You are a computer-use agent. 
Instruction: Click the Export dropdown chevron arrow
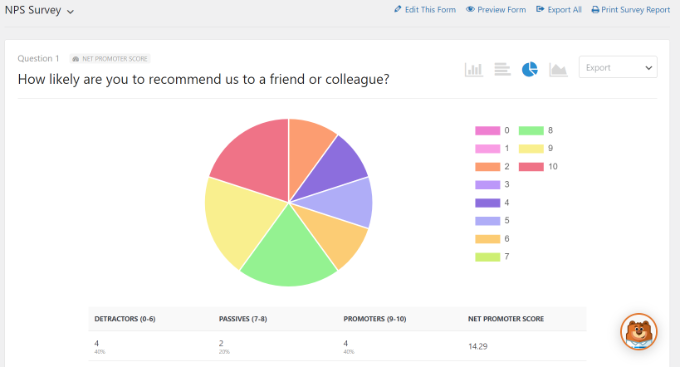648,68
